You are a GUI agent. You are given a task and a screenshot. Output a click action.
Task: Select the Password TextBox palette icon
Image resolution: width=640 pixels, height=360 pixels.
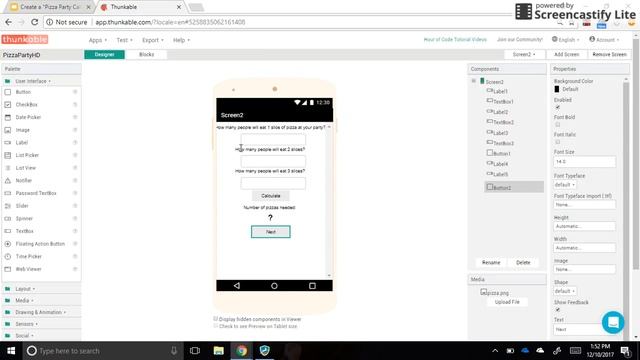[x=8, y=193]
